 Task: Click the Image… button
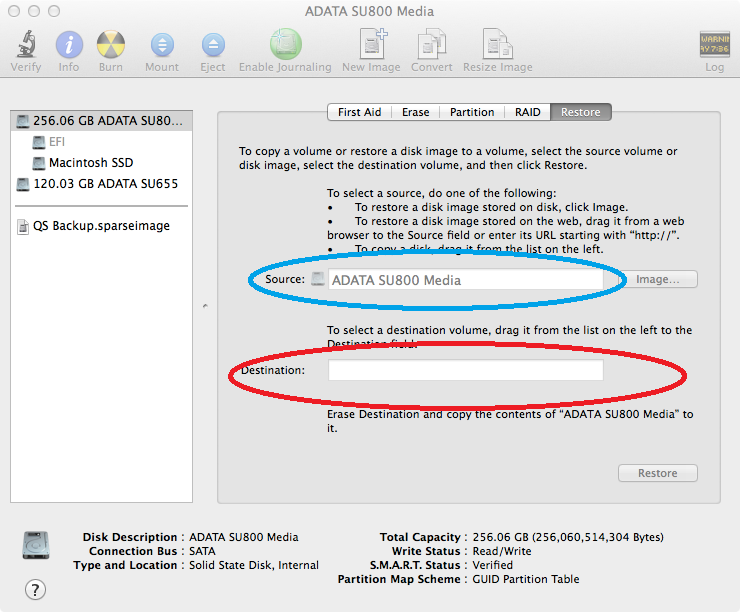tap(658, 279)
